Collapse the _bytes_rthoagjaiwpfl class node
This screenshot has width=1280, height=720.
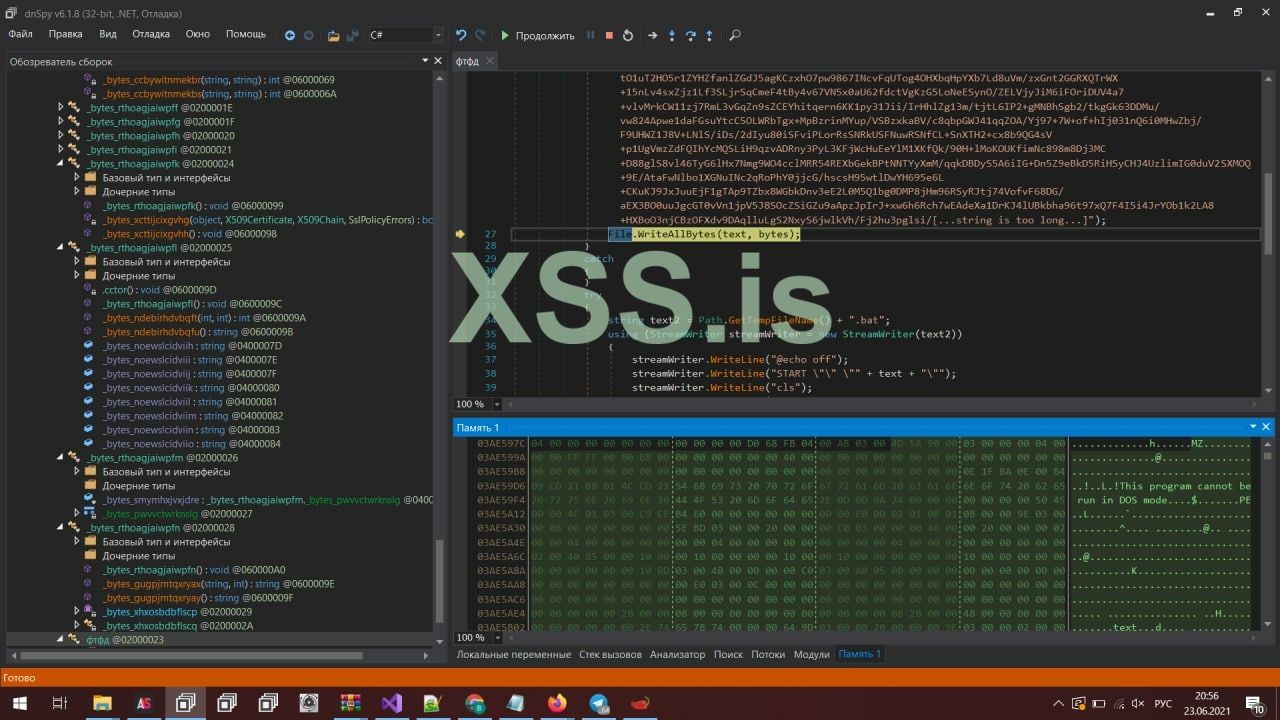coord(61,247)
